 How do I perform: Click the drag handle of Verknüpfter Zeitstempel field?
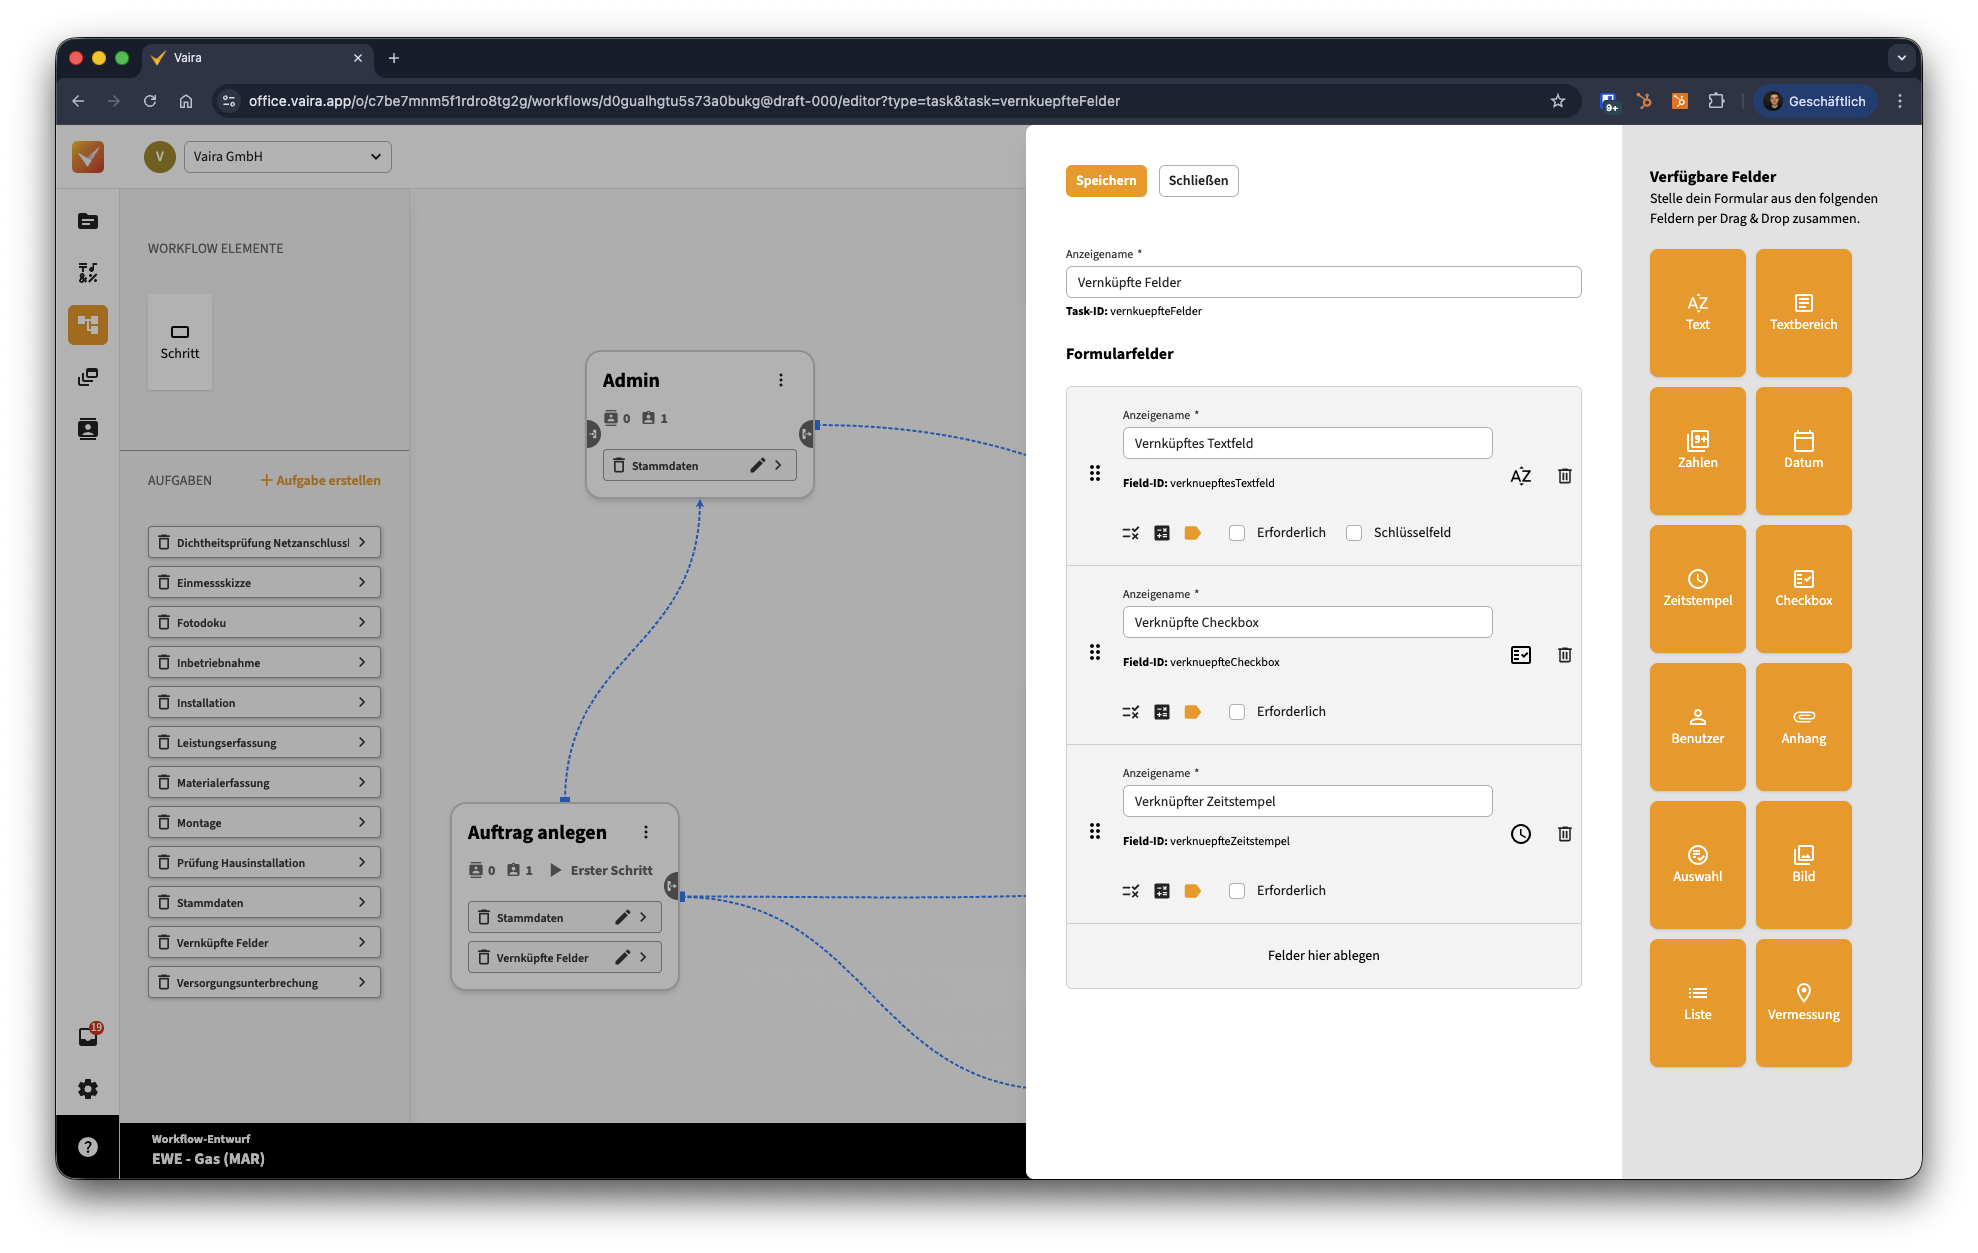pyautogui.click(x=1094, y=832)
